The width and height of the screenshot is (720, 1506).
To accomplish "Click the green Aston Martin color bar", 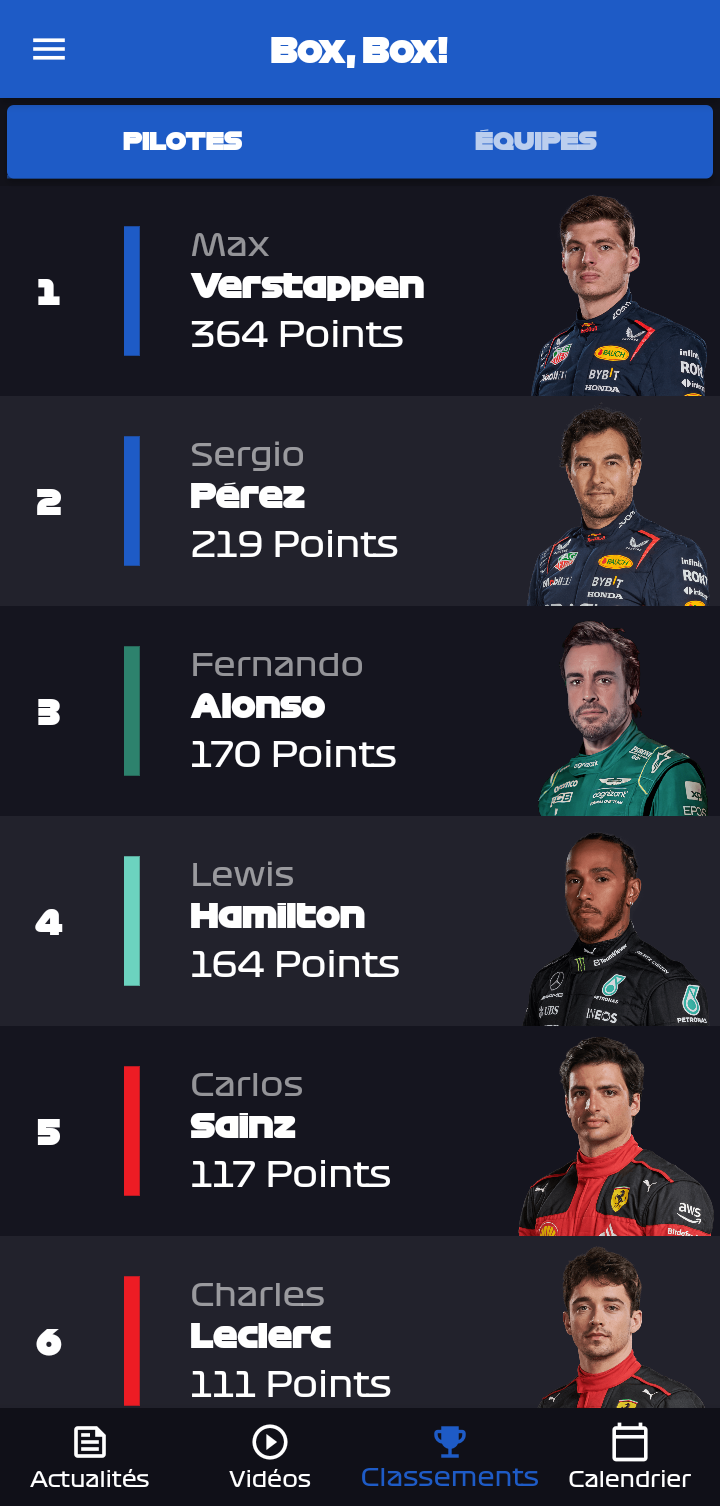I will 132,711.
